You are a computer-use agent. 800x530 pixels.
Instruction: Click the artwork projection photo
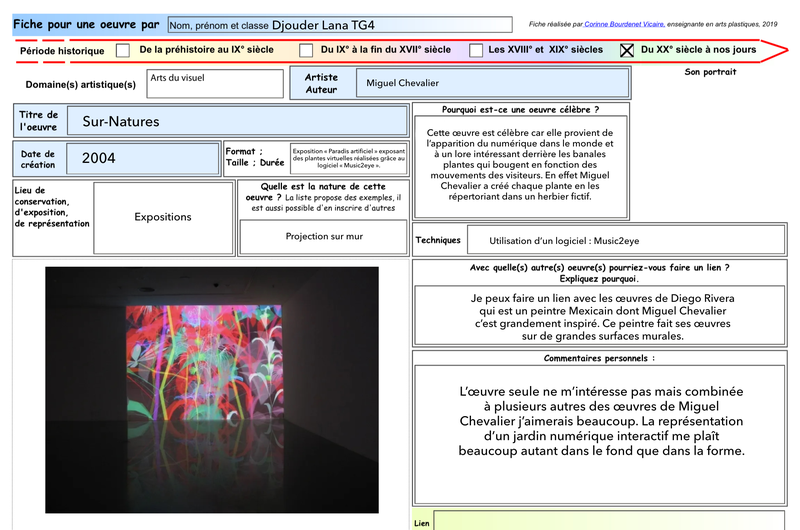[212, 389]
